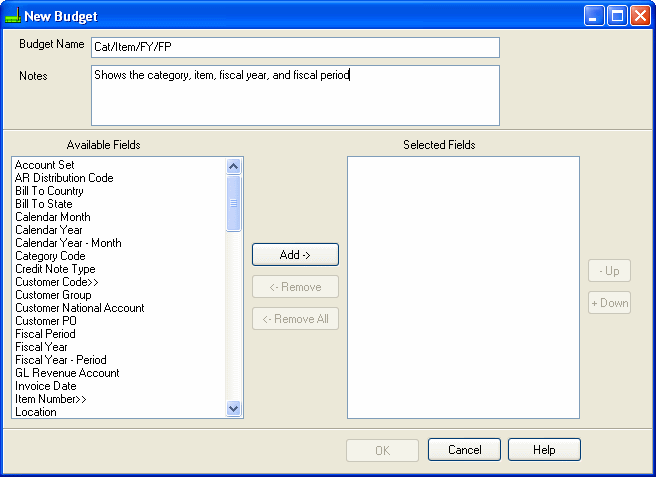This screenshot has height=477, width=656.
Task: Choose Calendar Year - Month field
Action: click(x=68, y=243)
